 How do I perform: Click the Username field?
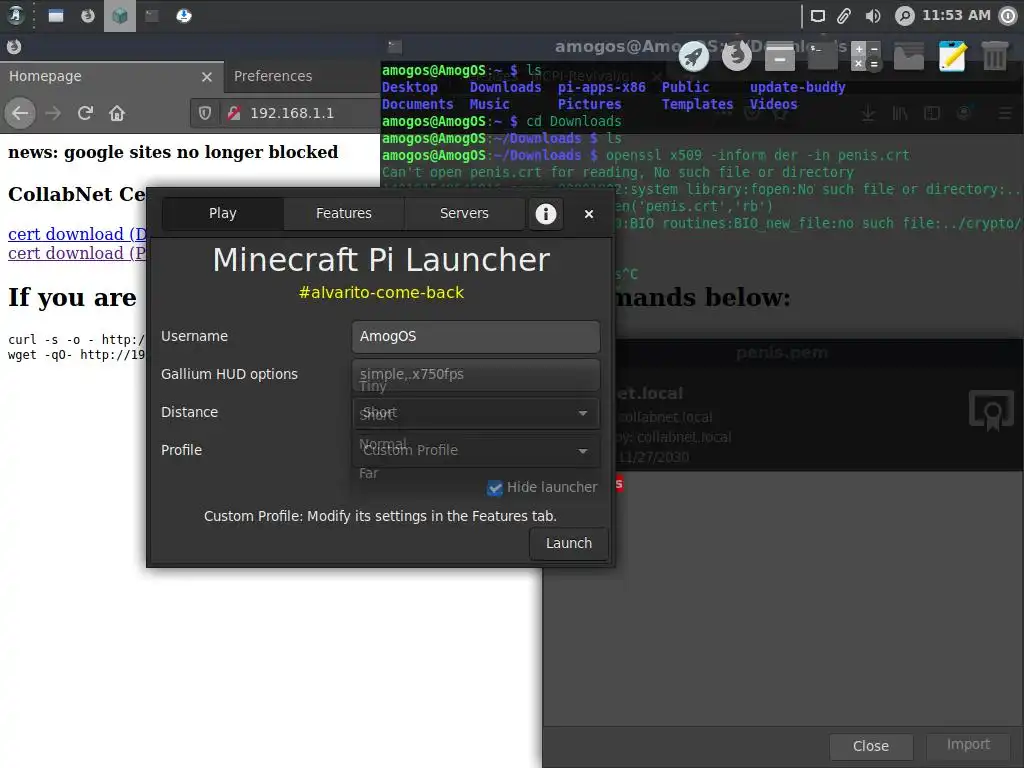476,336
